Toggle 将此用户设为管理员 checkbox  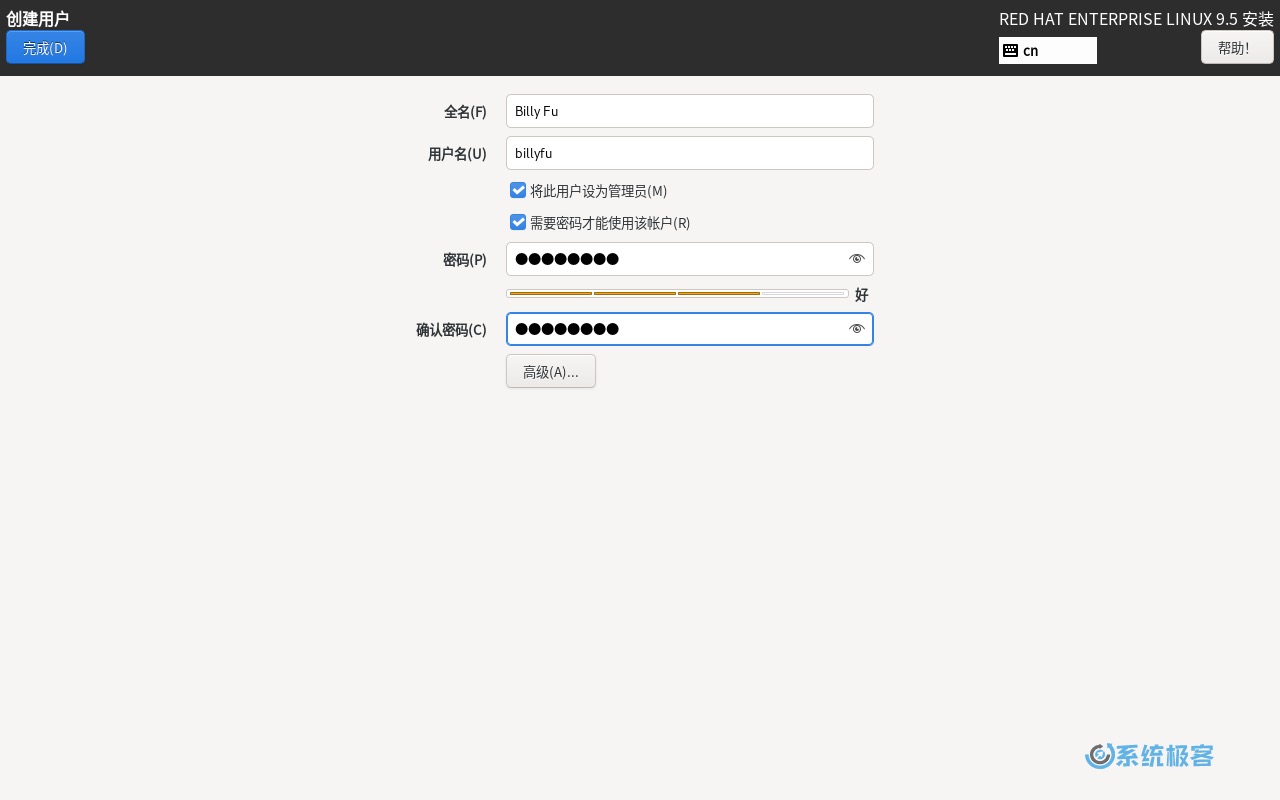click(518, 190)
